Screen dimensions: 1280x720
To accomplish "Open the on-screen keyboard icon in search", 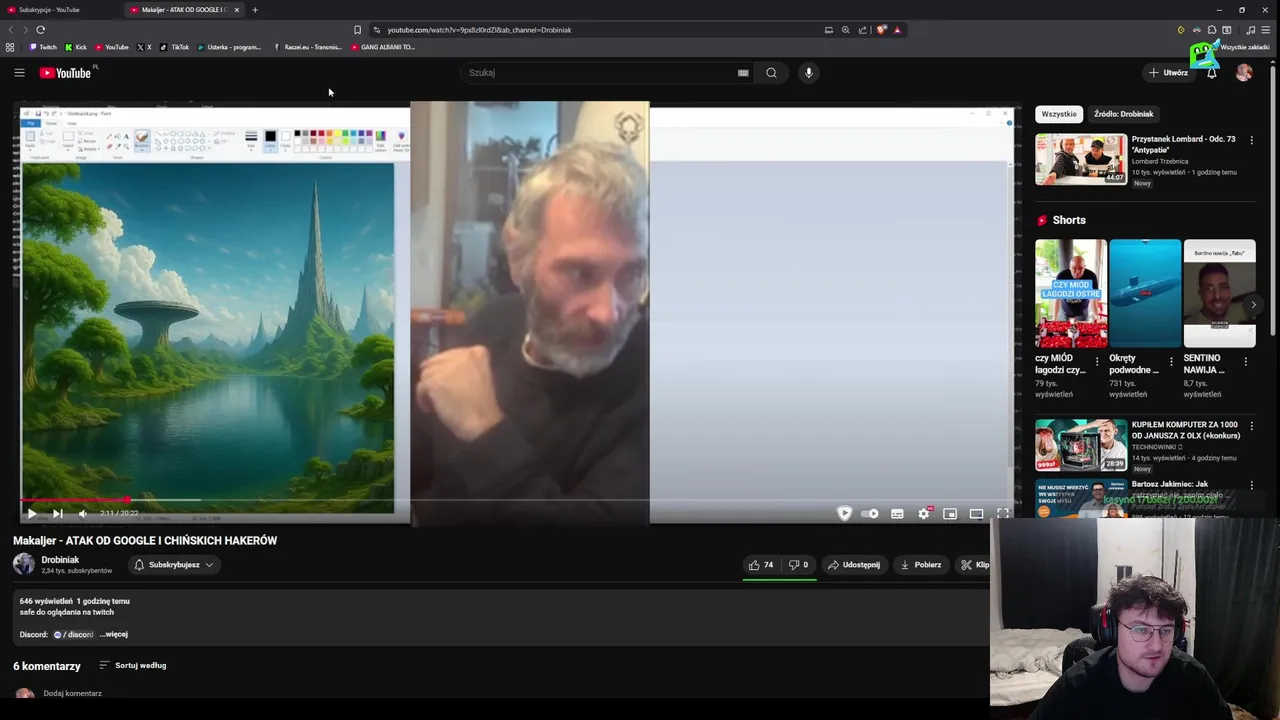I will (x=743, y=72).
